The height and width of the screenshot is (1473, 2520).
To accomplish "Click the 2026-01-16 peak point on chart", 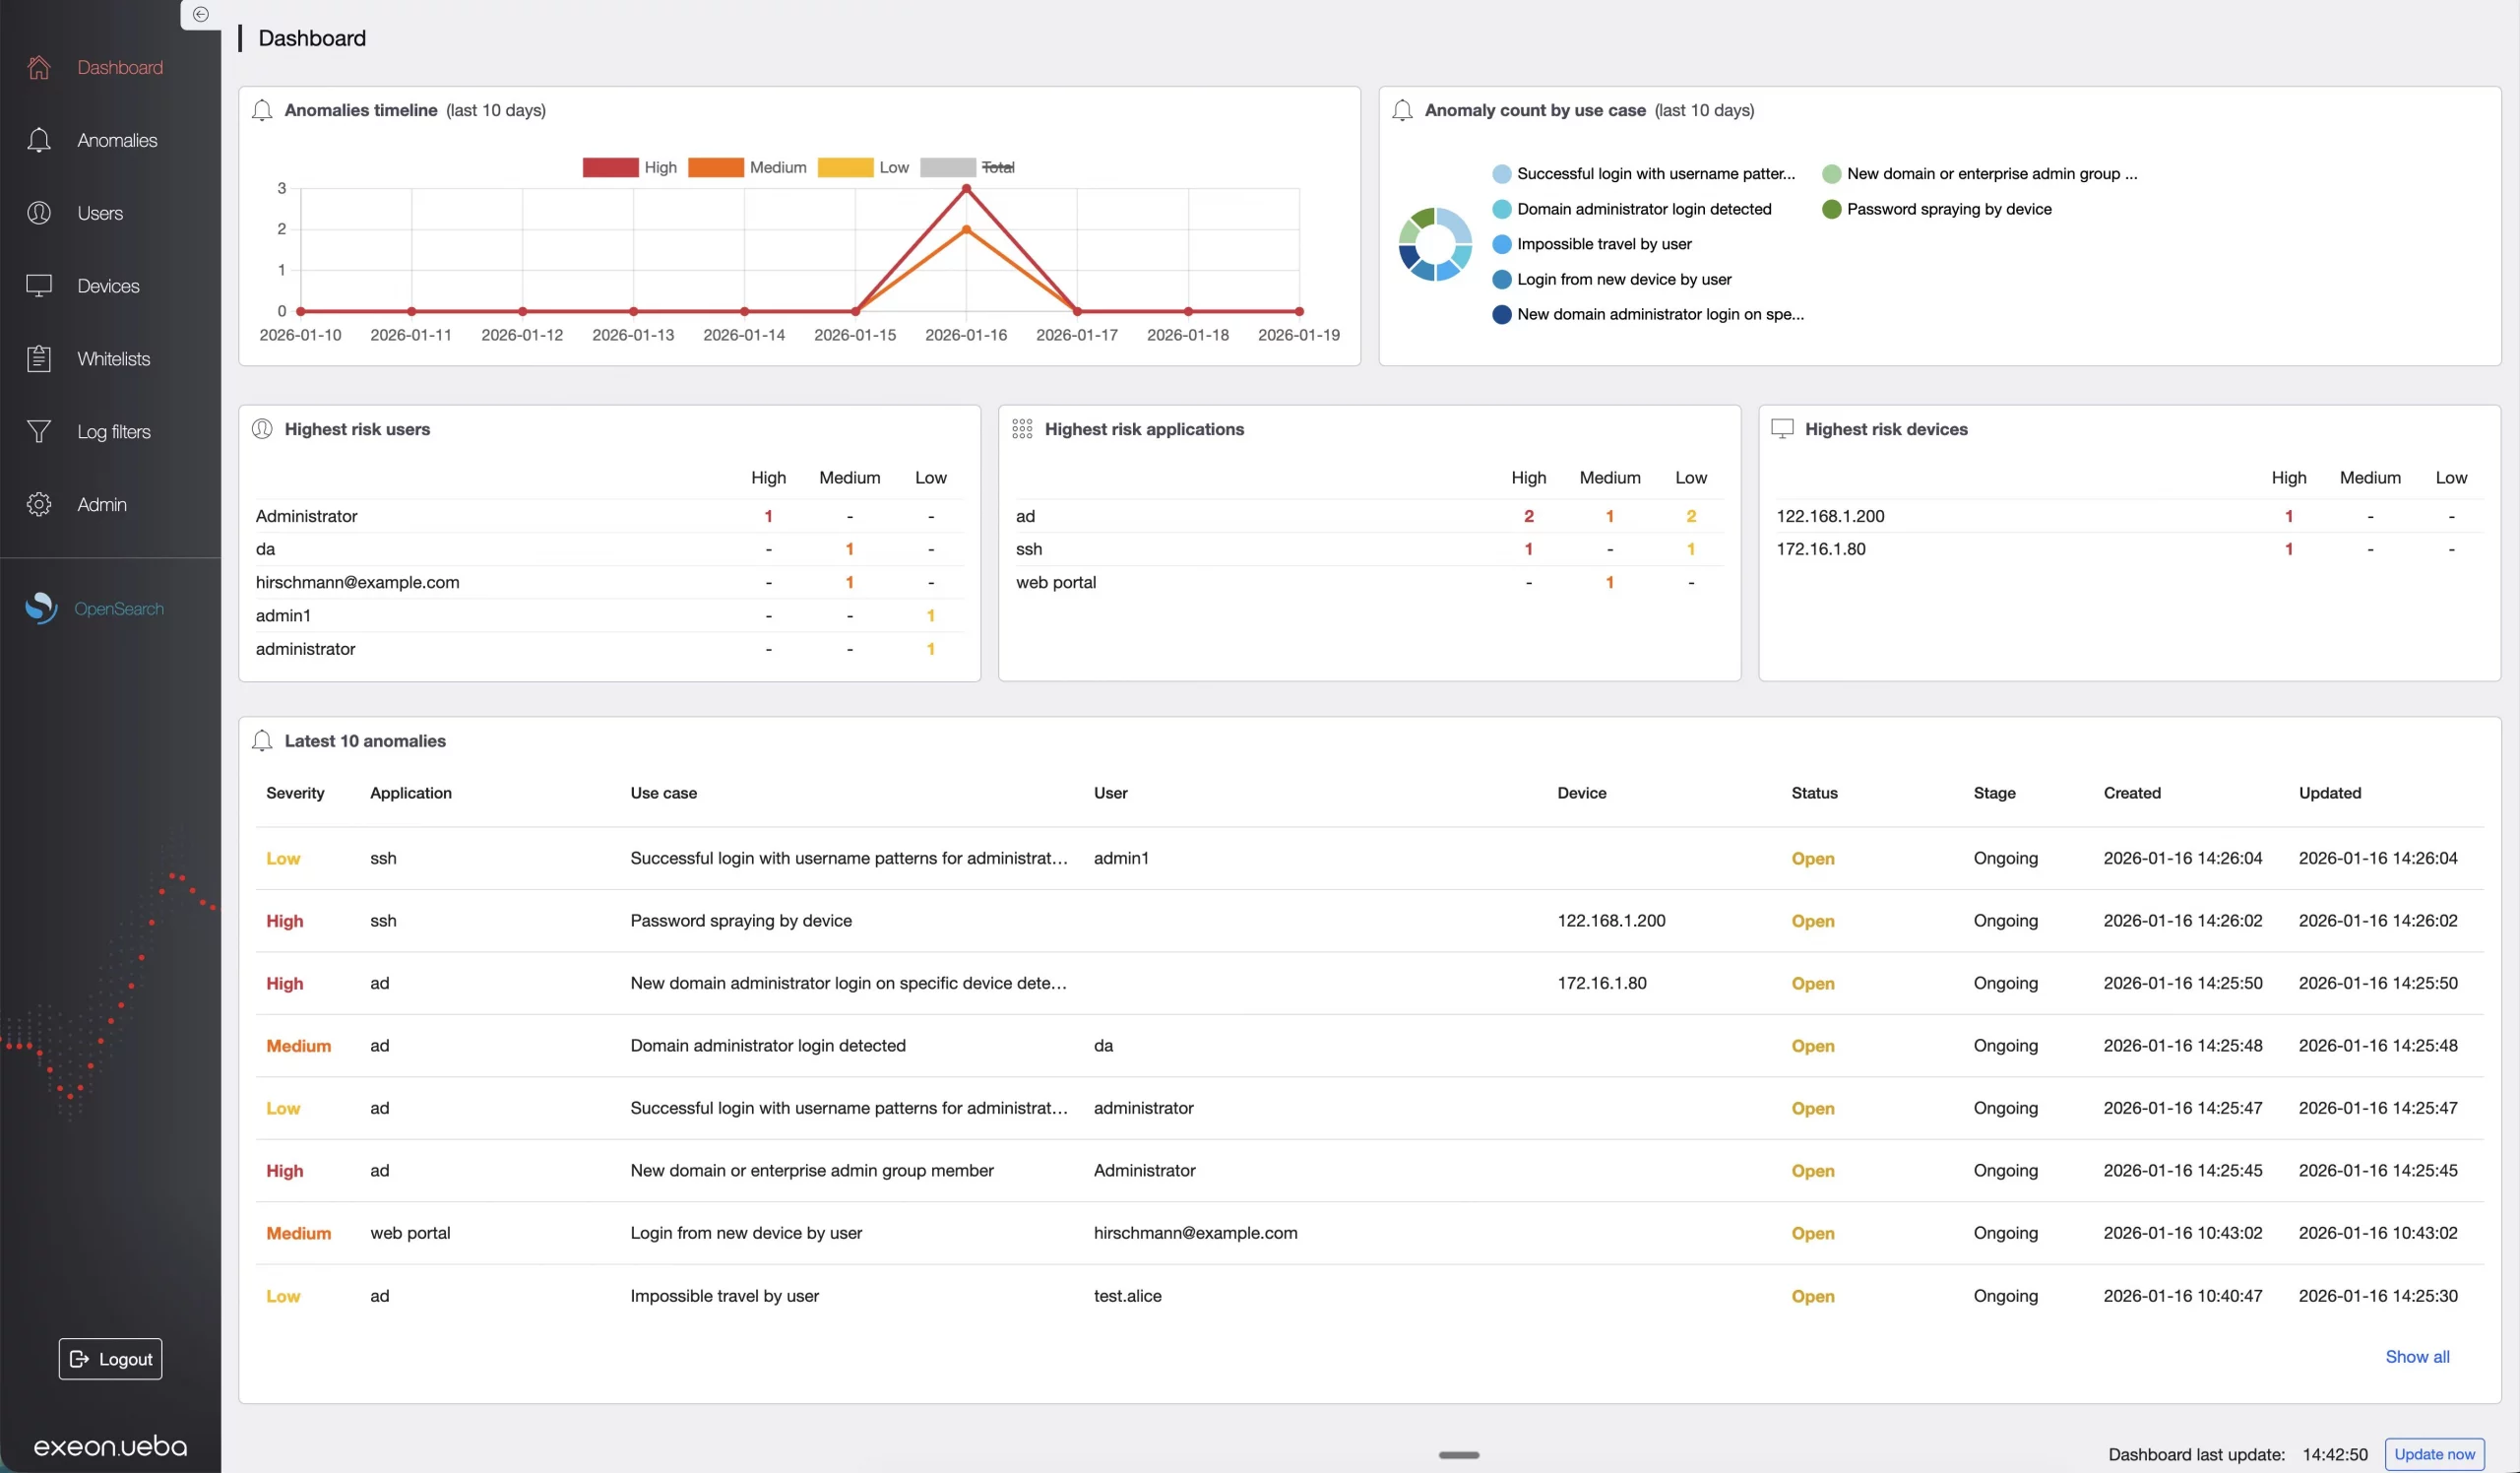I will [x=965, y=189].
